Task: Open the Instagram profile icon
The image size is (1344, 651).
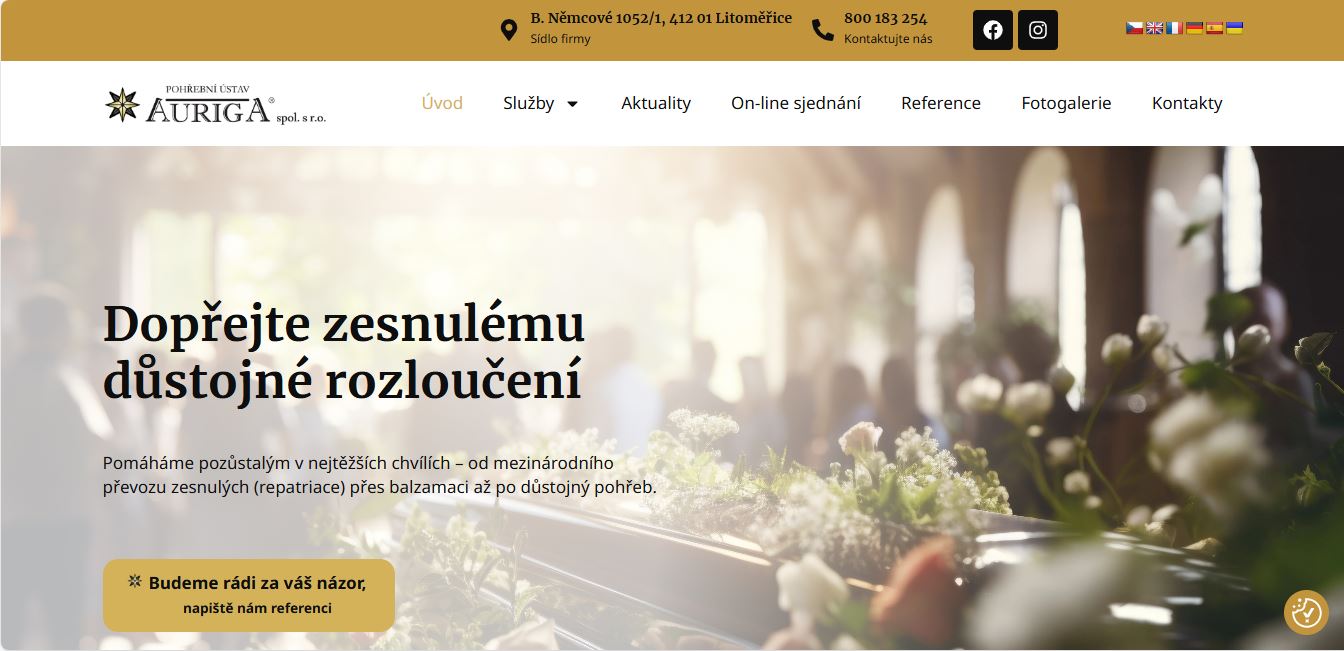Action: 1038,30
